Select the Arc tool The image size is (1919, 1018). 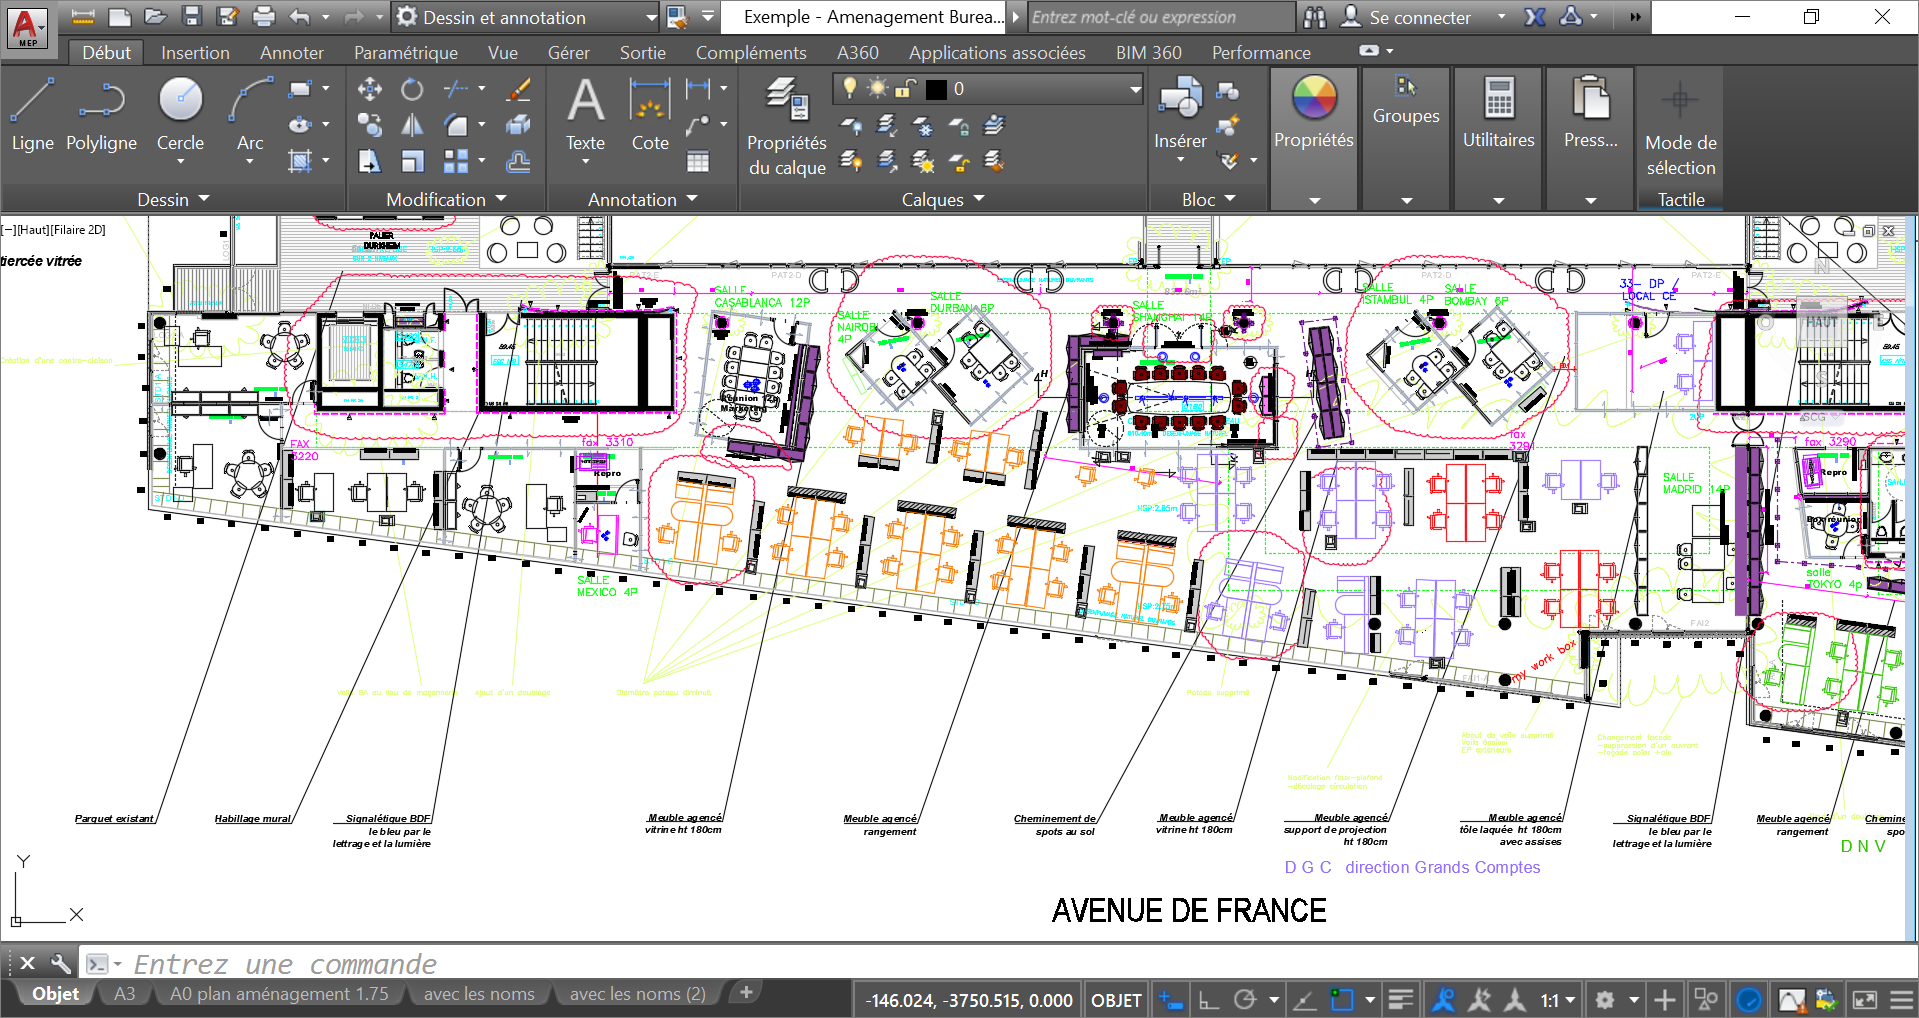[250, 118]
